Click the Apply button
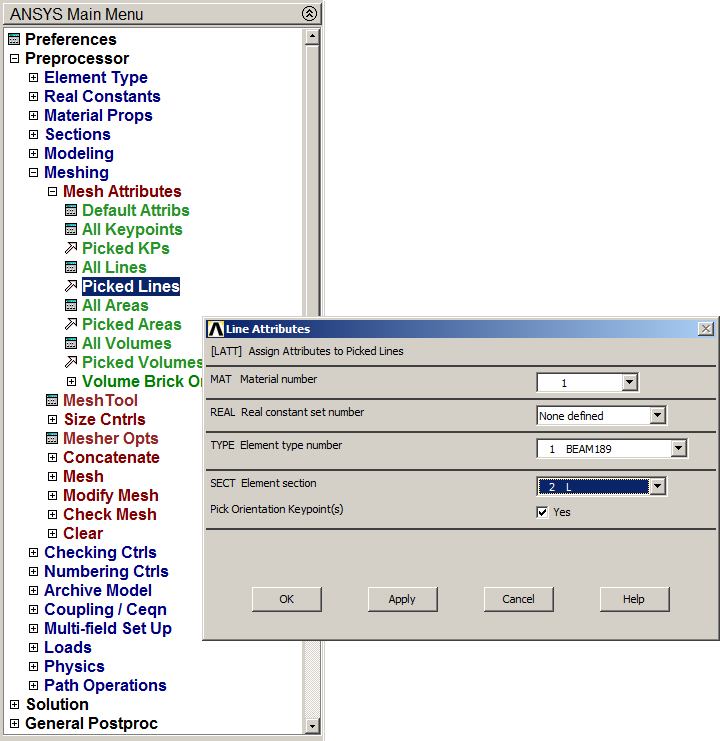Image resolution: width=720 pixels, height=741 pixels. pyautogui.click(x=402, y=599)
